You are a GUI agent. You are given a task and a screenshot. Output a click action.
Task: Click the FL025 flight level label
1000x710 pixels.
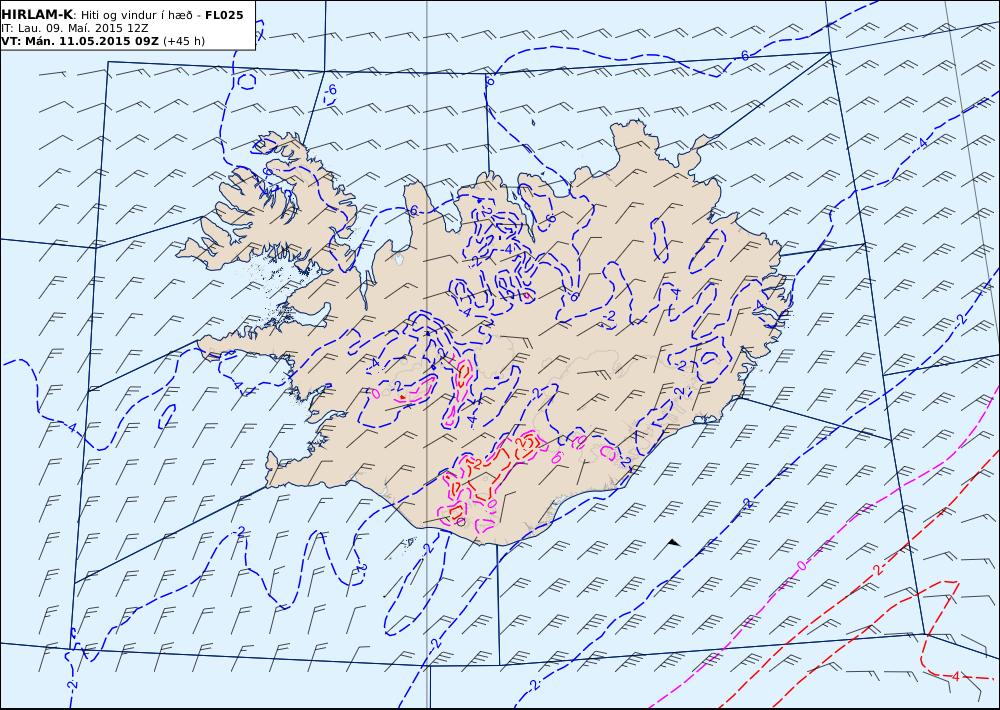point(224,15)
